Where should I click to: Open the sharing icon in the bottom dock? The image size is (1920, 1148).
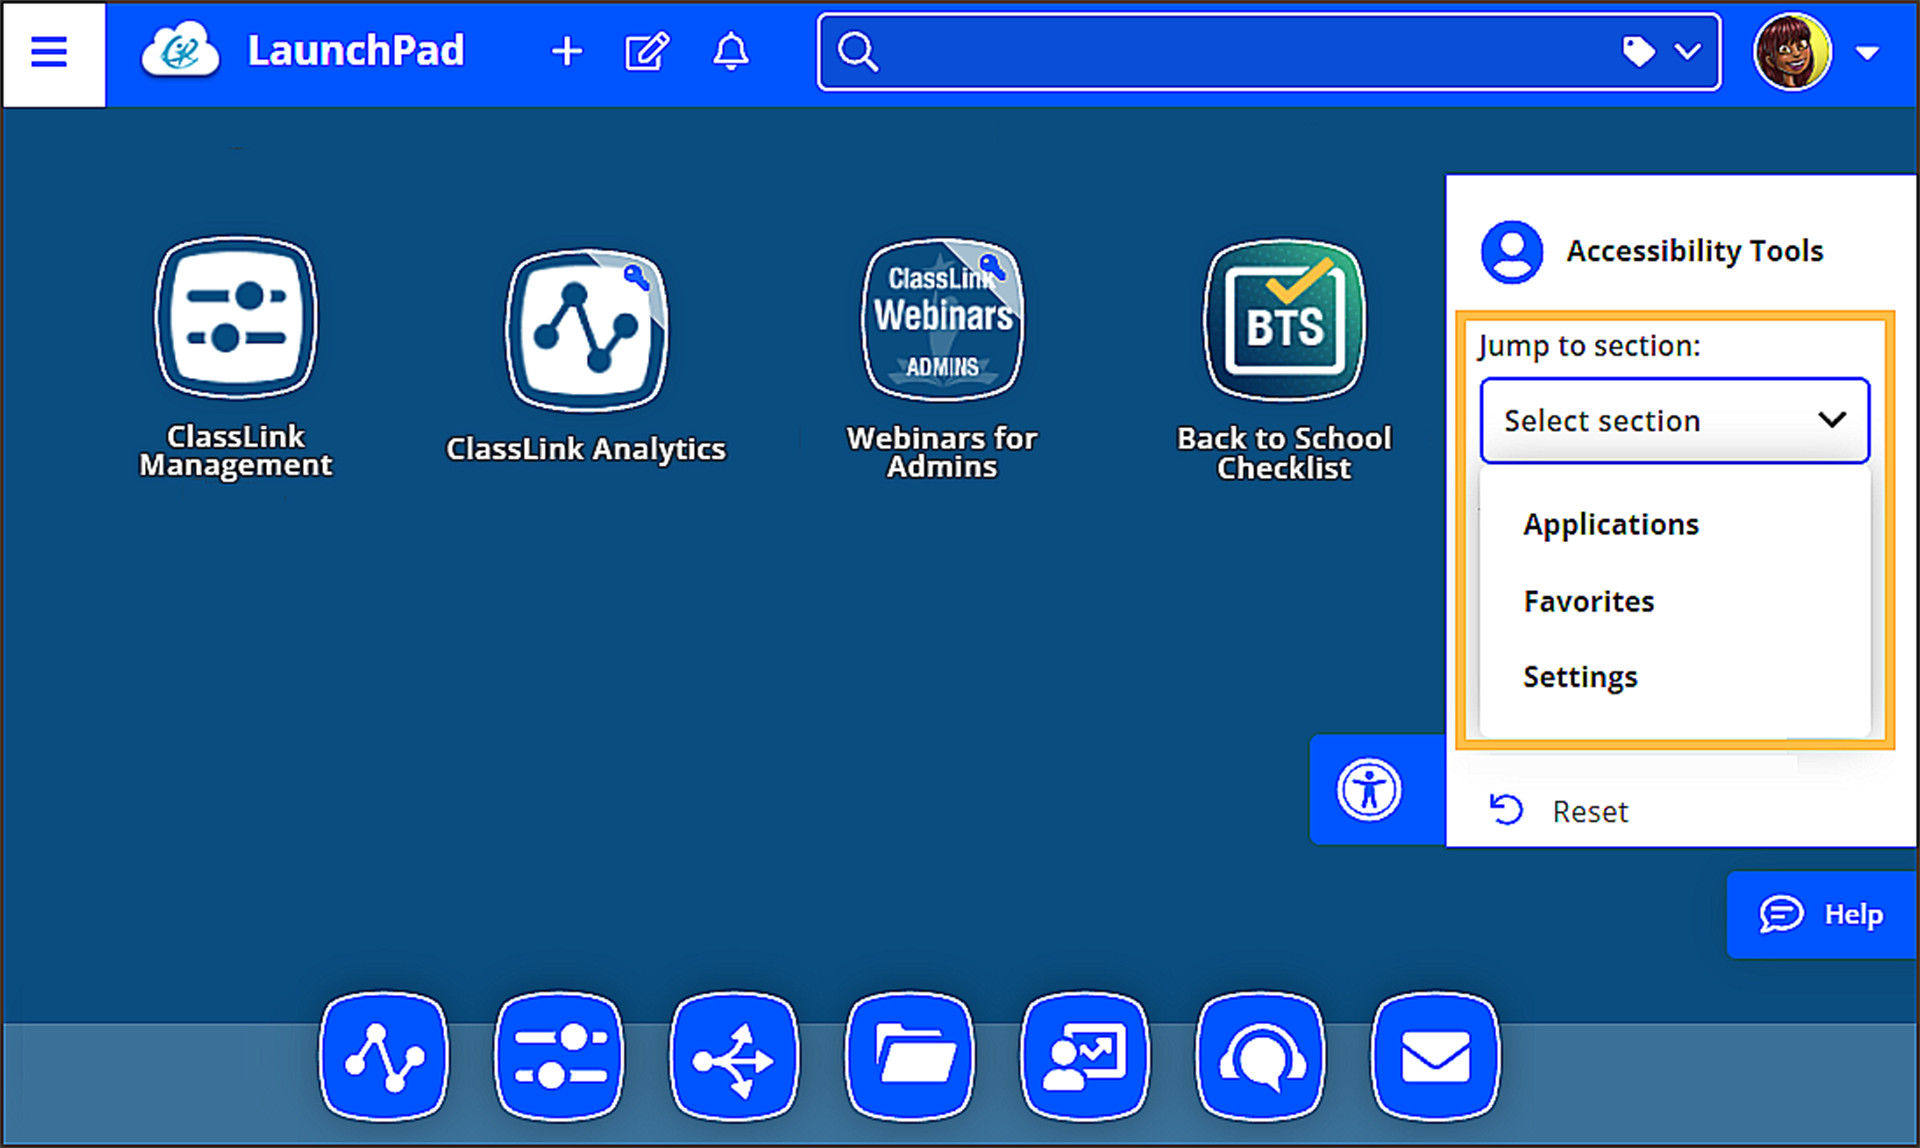pyautogui.click(x=734, y=1057)
